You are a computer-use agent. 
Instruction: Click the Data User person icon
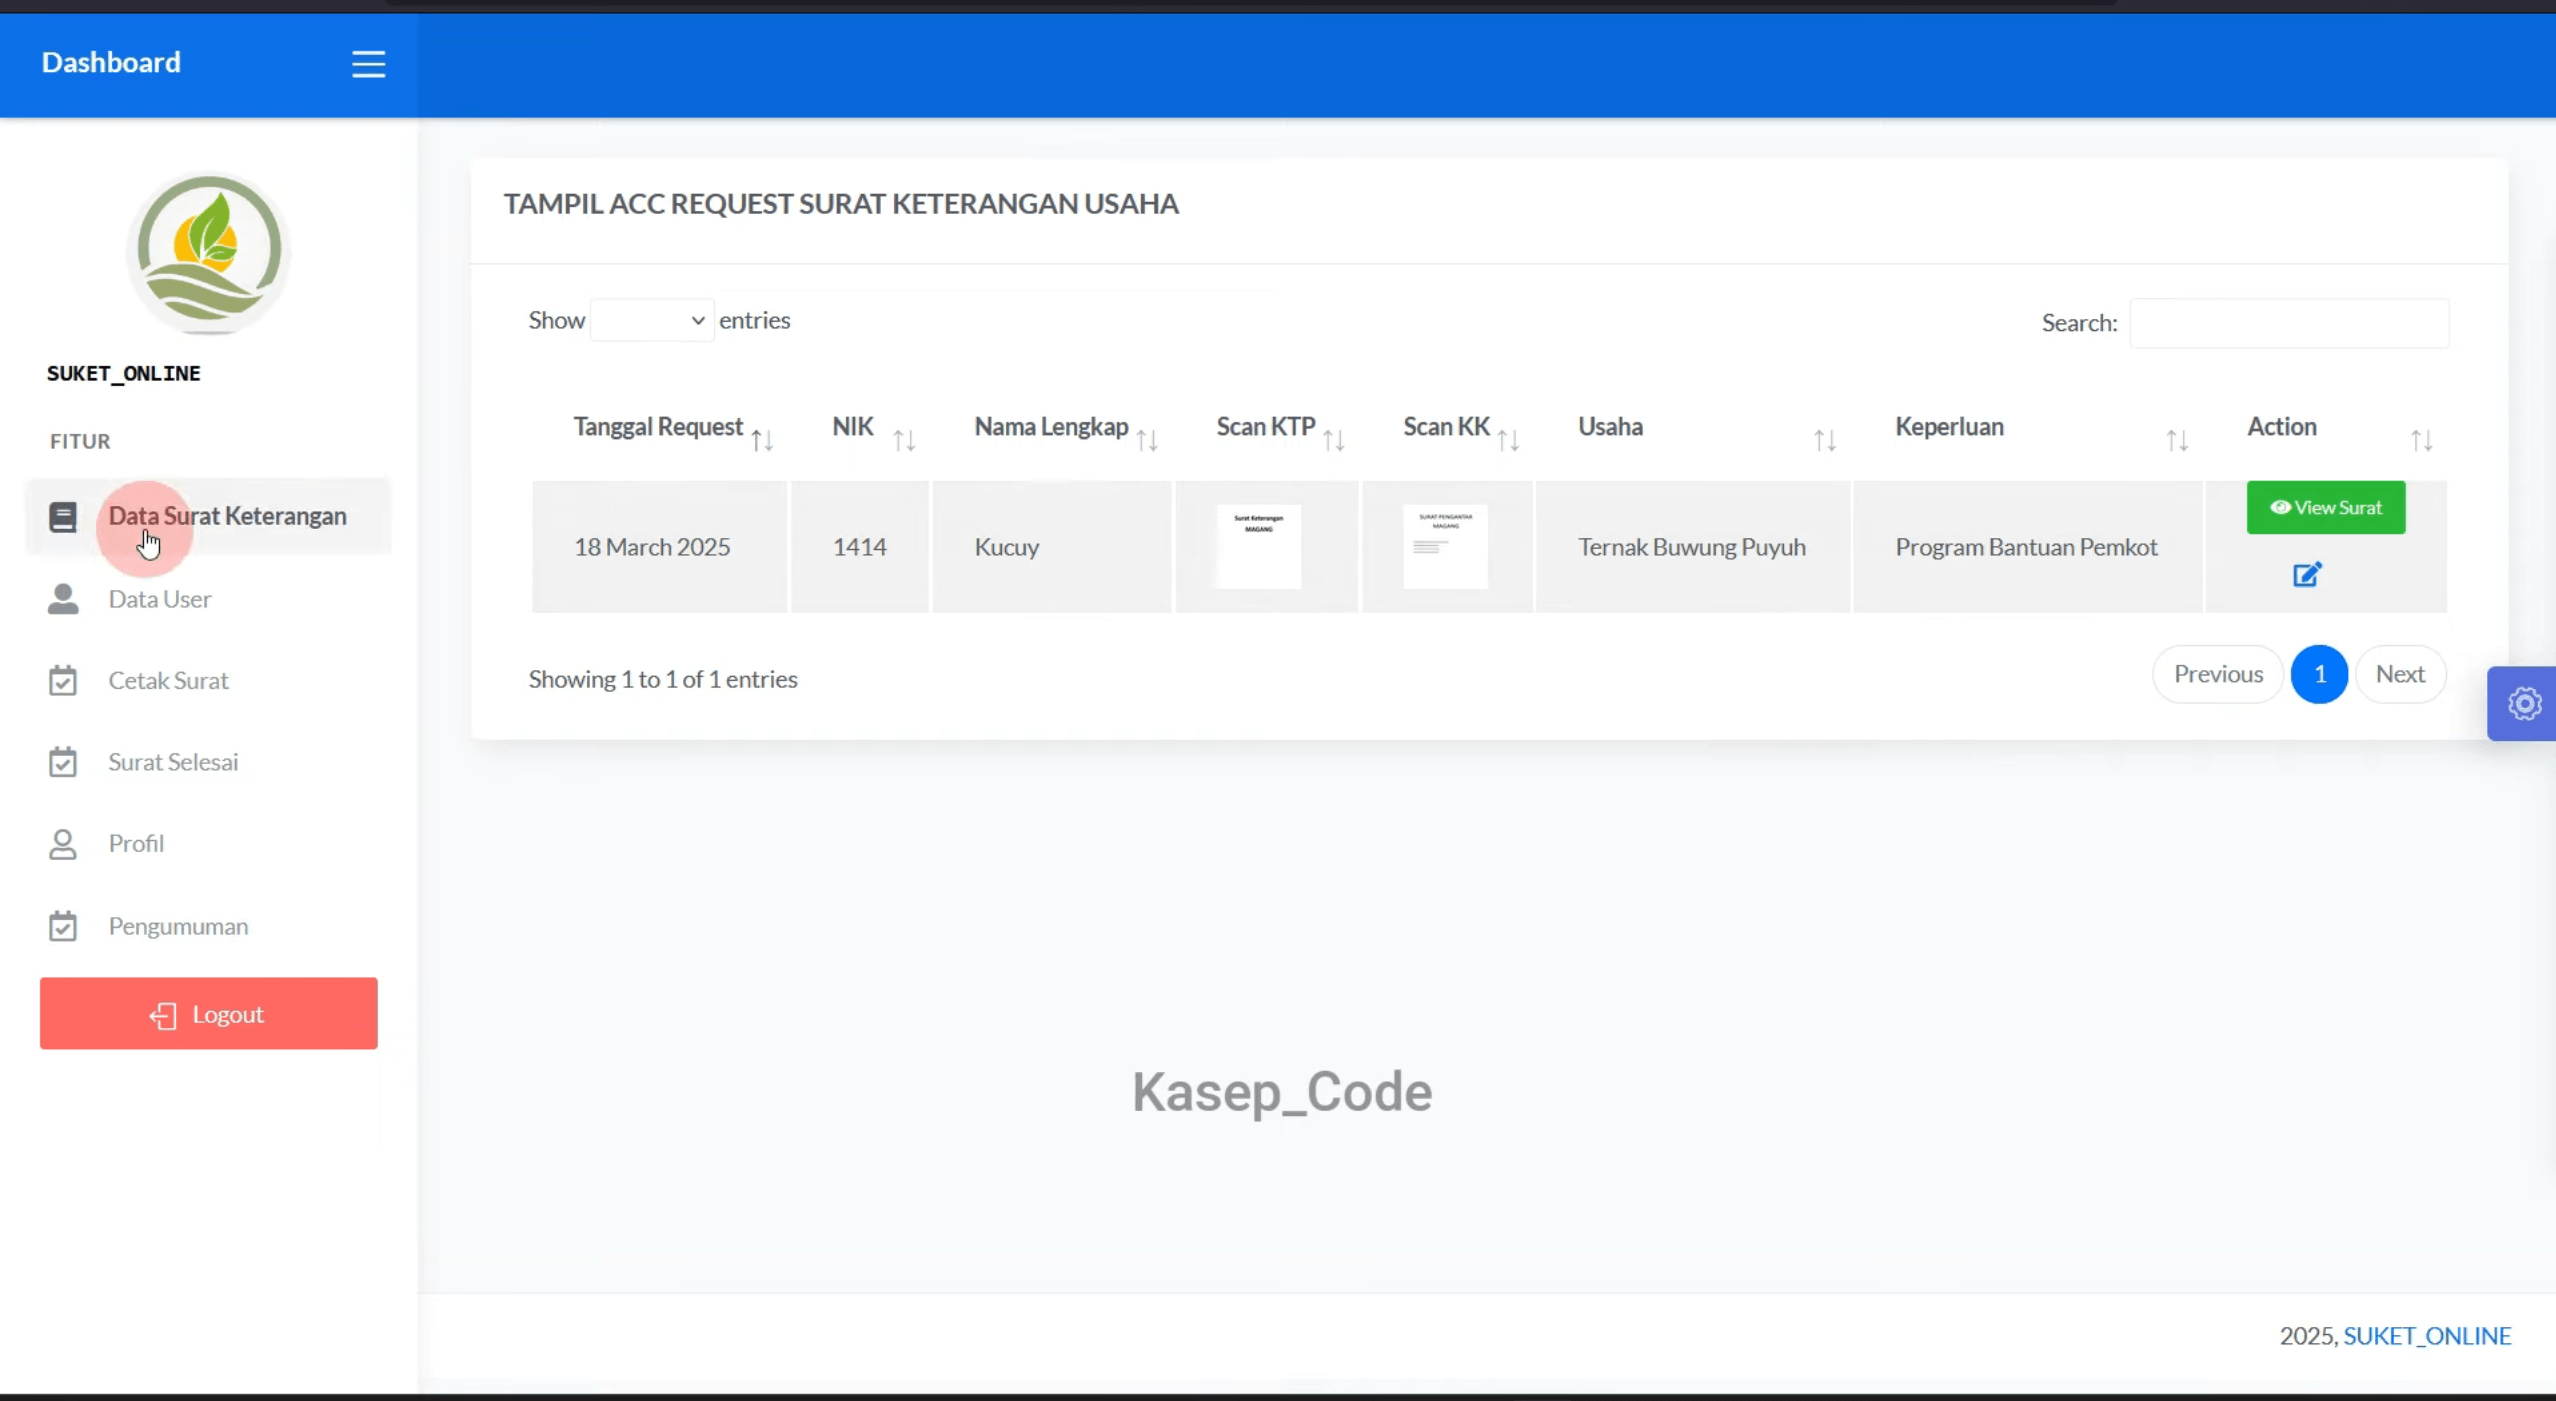(x=63, y=599)
